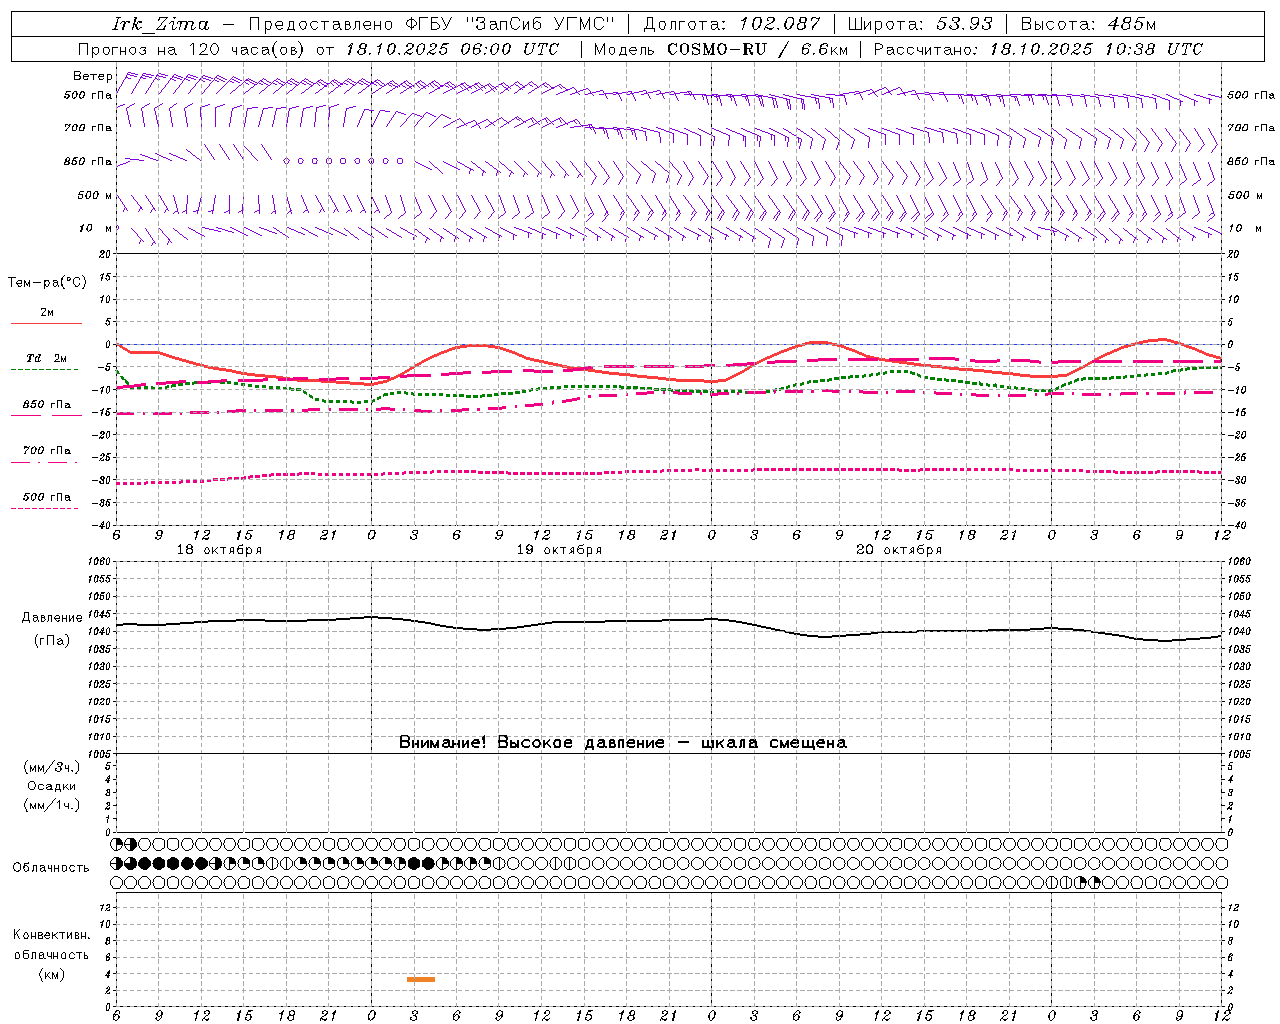Click the 500 м wind level label on left
The height and width of the screenshot is (1024, 1280).
tap(95, 195)
